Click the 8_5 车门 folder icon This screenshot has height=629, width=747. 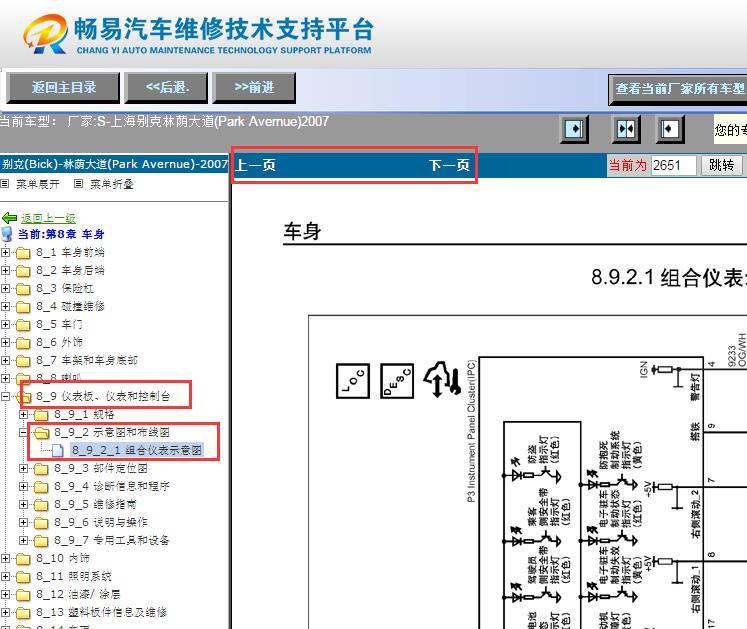click(x=23, y=325)
